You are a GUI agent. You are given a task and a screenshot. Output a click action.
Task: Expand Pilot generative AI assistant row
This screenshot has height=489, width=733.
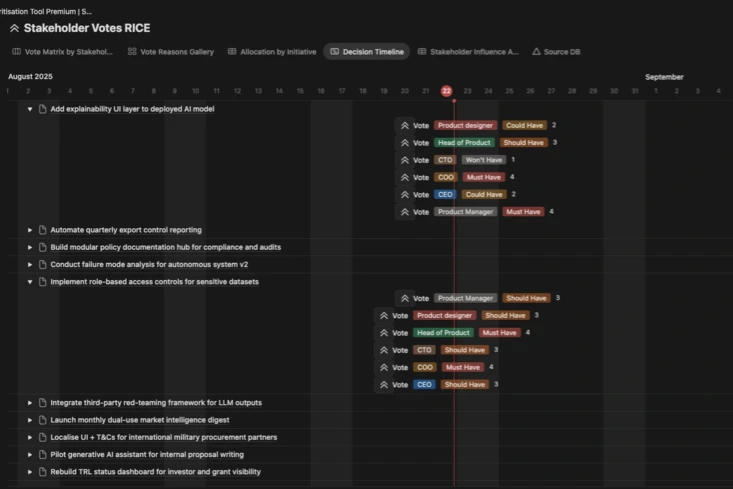click(x=30, y=455)
